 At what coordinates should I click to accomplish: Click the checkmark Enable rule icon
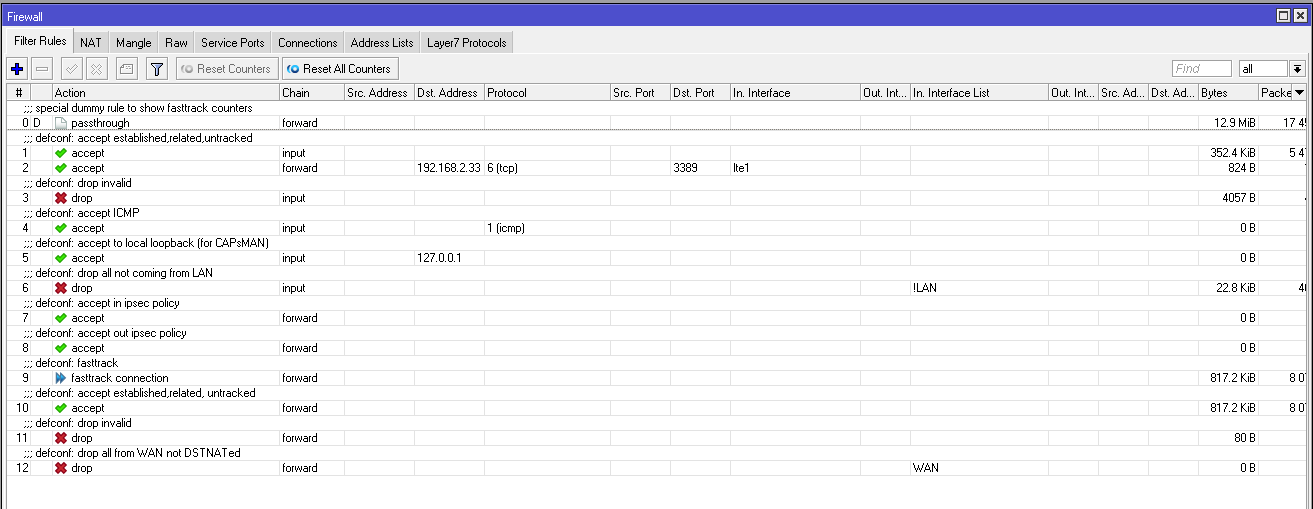71,69
